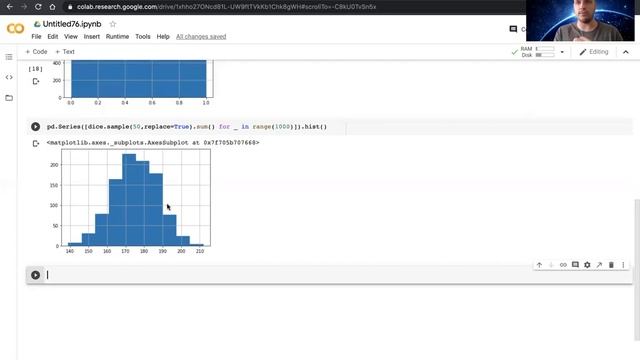Click the address bar URL
Viewport: 640px width, 360px height.
pos(227,7)
